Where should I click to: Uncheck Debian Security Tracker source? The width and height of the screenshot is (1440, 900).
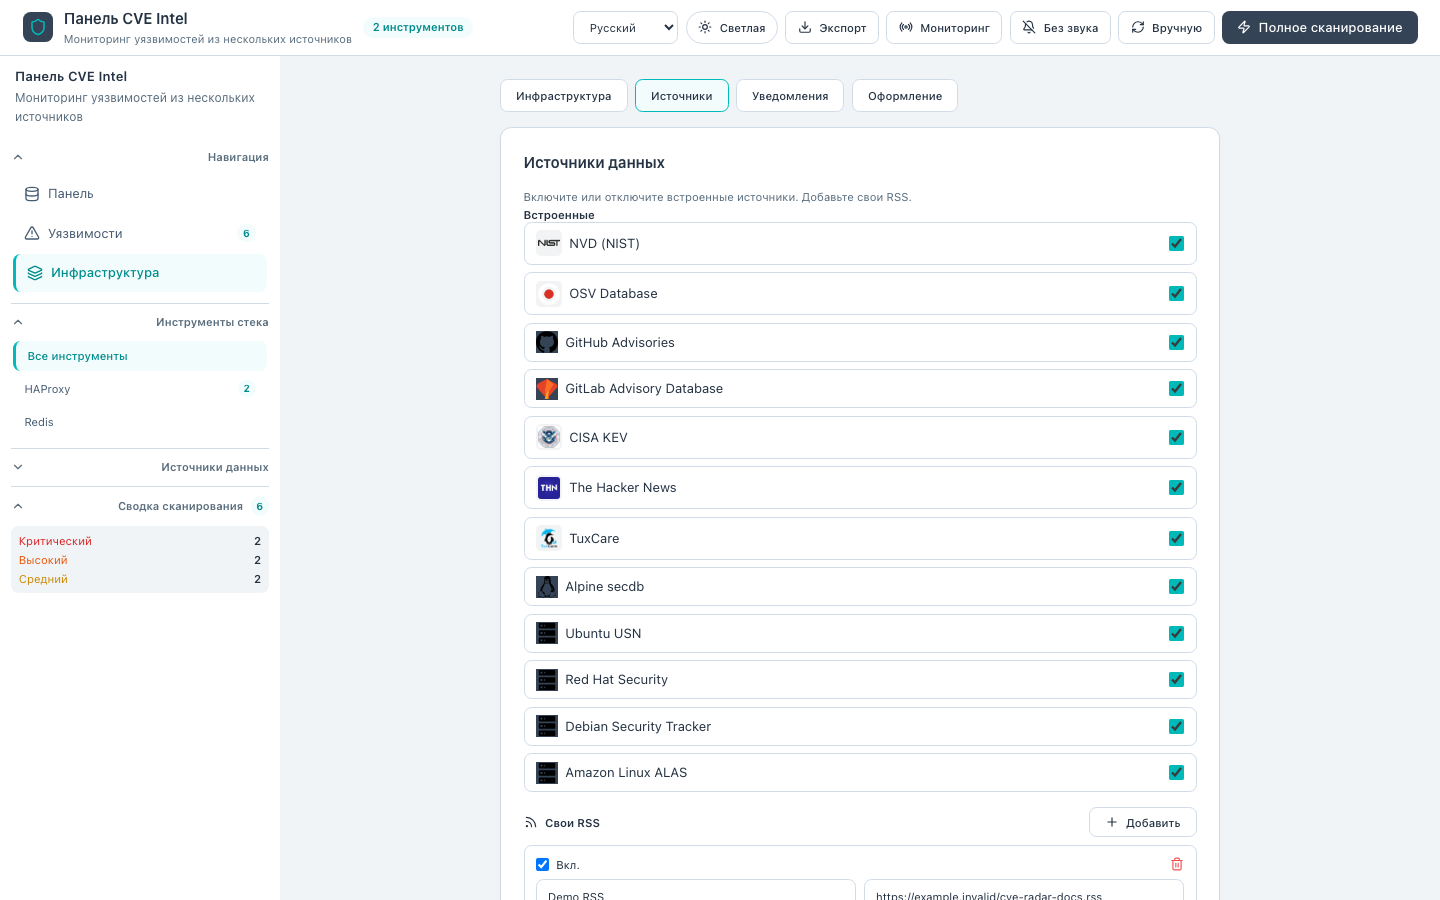(1176, 727)
